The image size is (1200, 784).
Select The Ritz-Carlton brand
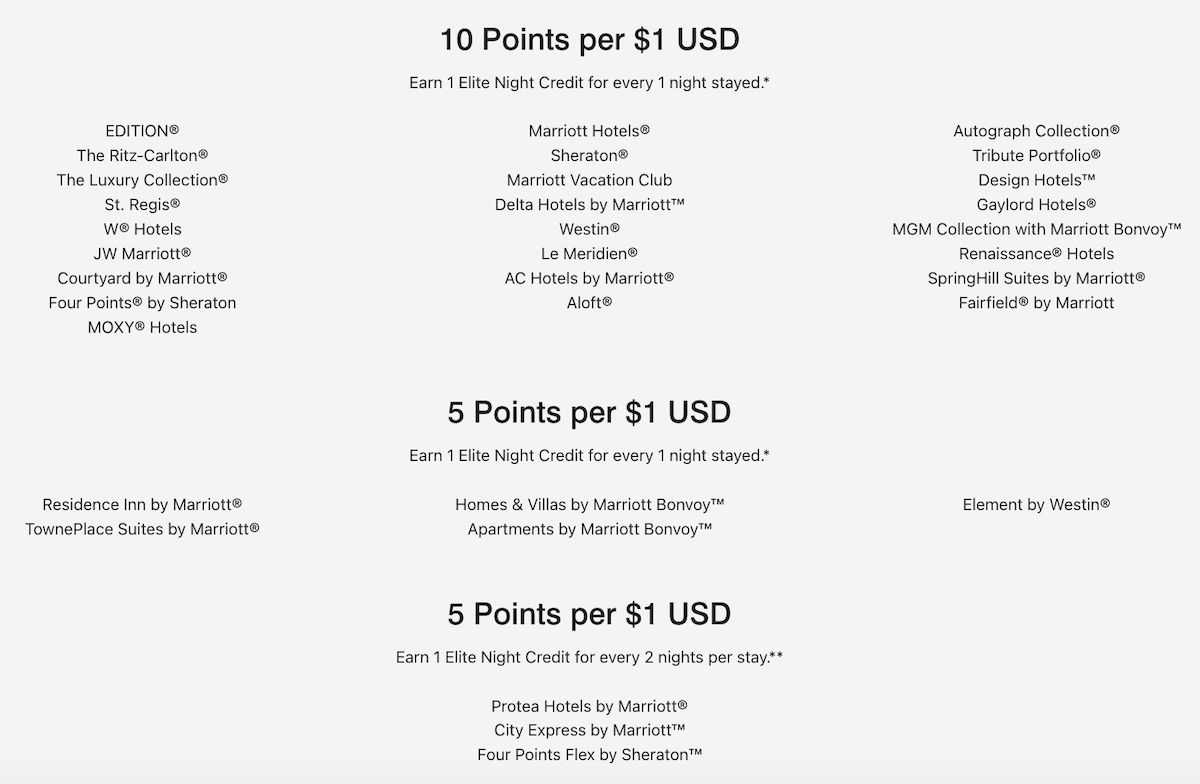tap(142, 155)
